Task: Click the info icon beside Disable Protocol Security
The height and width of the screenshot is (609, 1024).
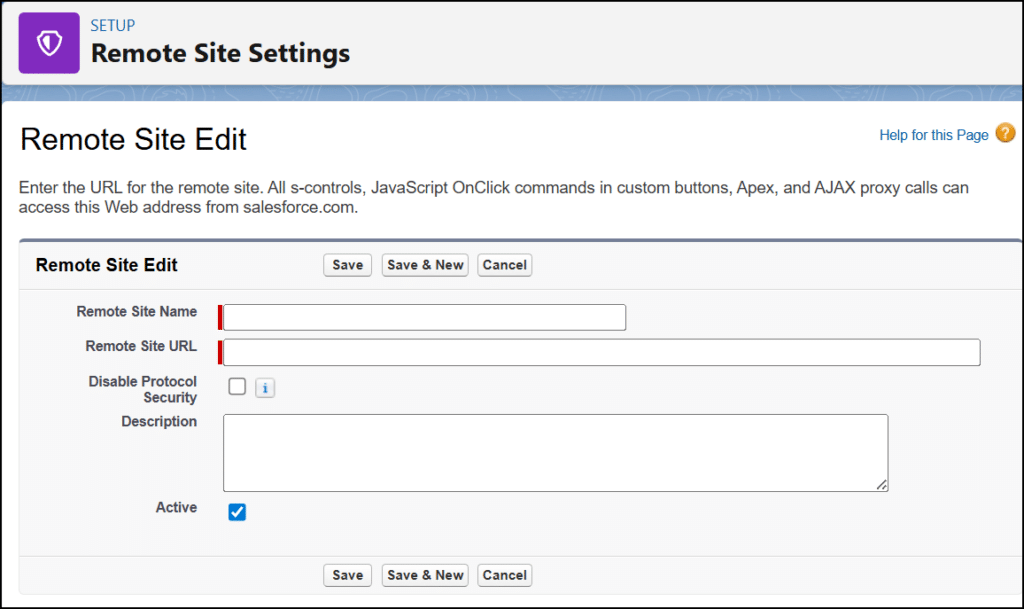Action: pos(265,388)
